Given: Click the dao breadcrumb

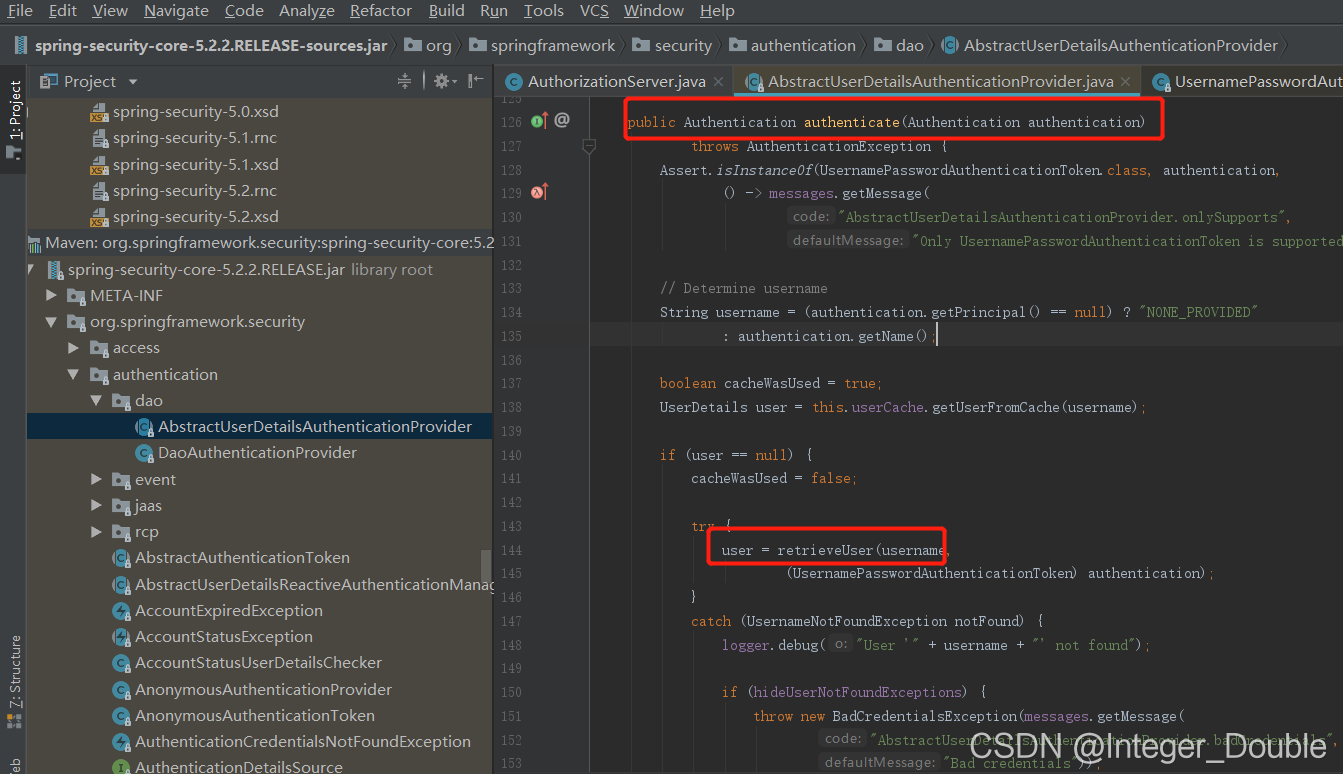Looking at the screenshot, I should point(899,46).
